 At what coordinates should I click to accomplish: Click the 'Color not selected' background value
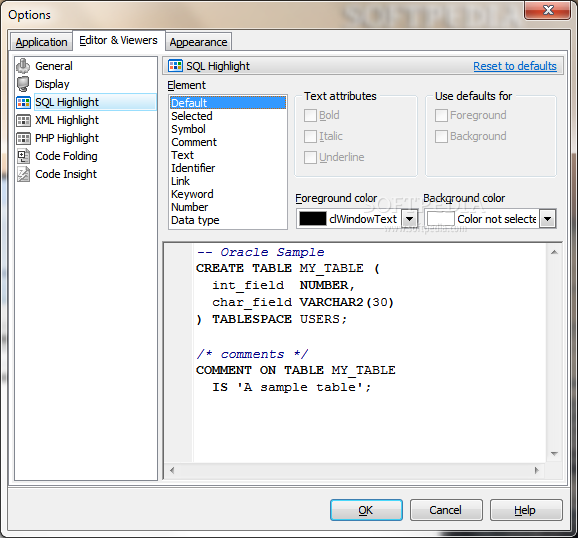497,219
